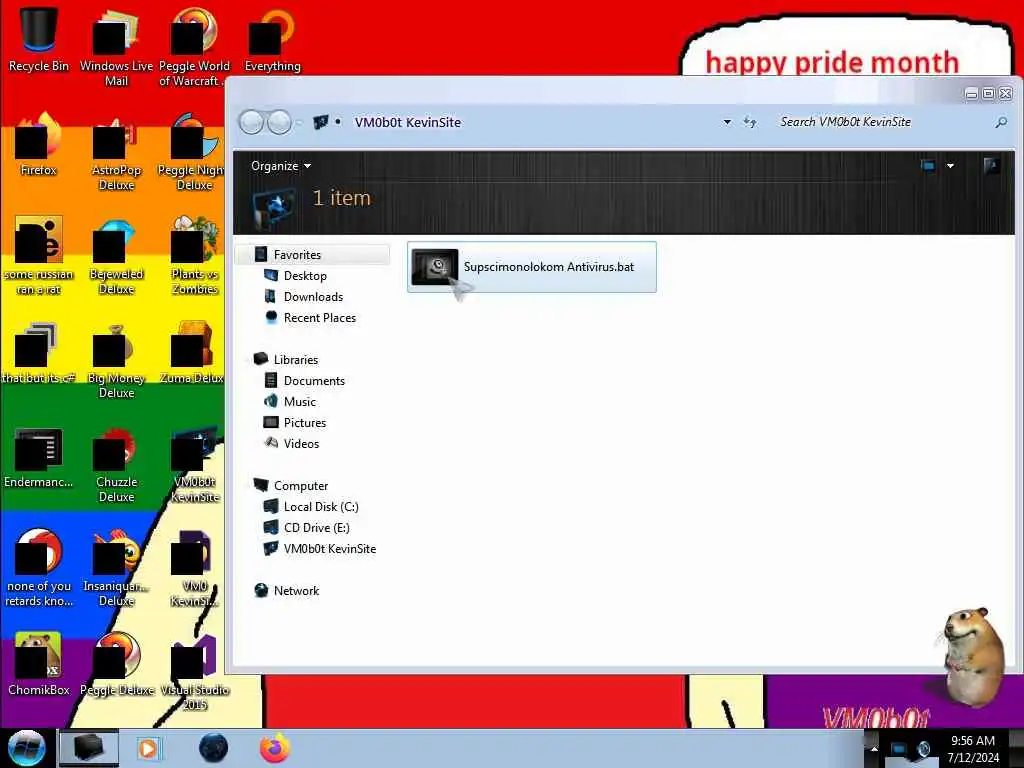The image size is (1024, 768).
Task: Open the taskbar clock showing 9:56 AM
Action: click(x=973, y=749)
